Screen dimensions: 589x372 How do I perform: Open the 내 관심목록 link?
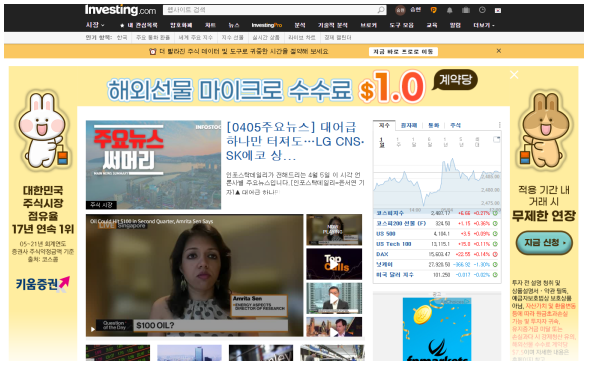(x=142, y=26)
